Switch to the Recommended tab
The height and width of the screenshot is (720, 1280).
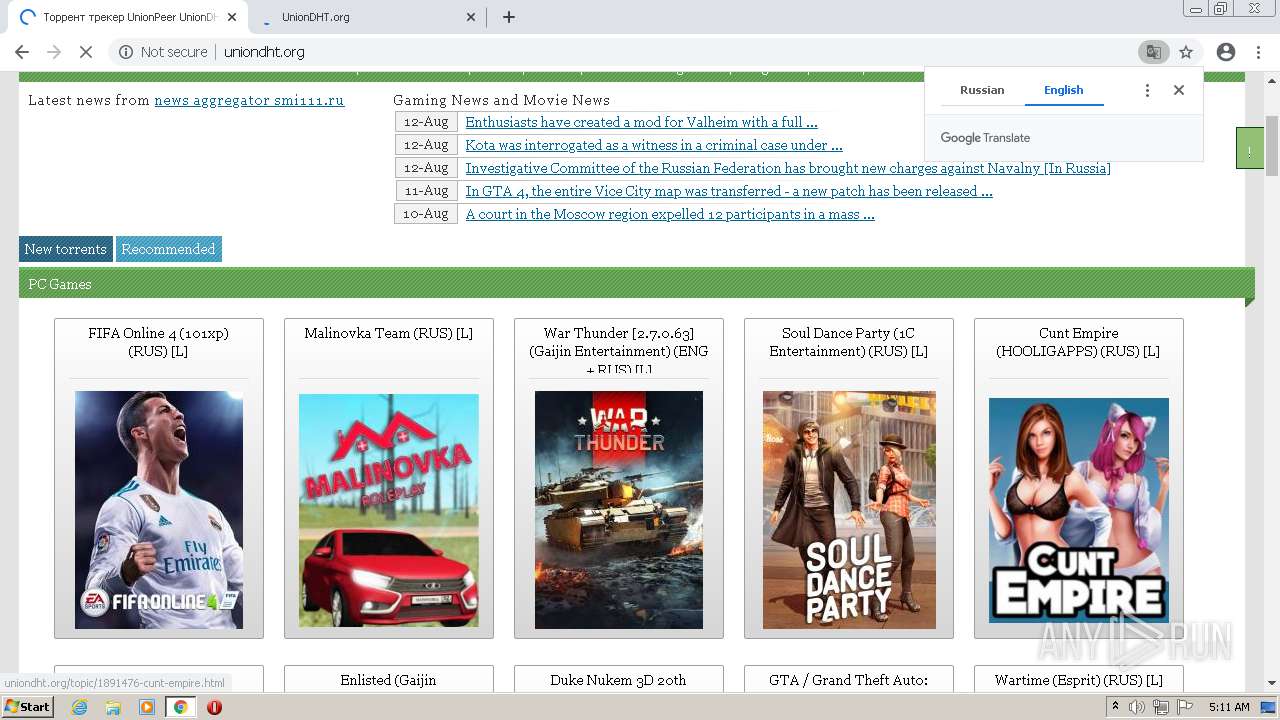(x=168, y=249)
